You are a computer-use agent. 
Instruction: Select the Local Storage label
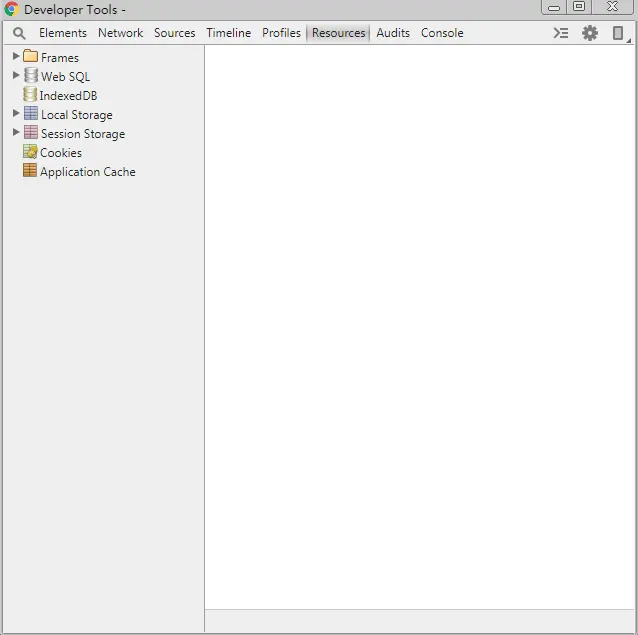(76, 115)
